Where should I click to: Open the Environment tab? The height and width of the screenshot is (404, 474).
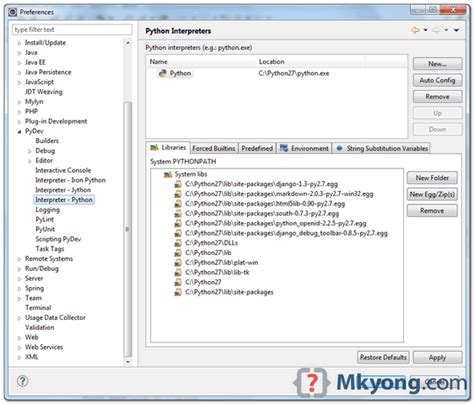coord(304,148)
